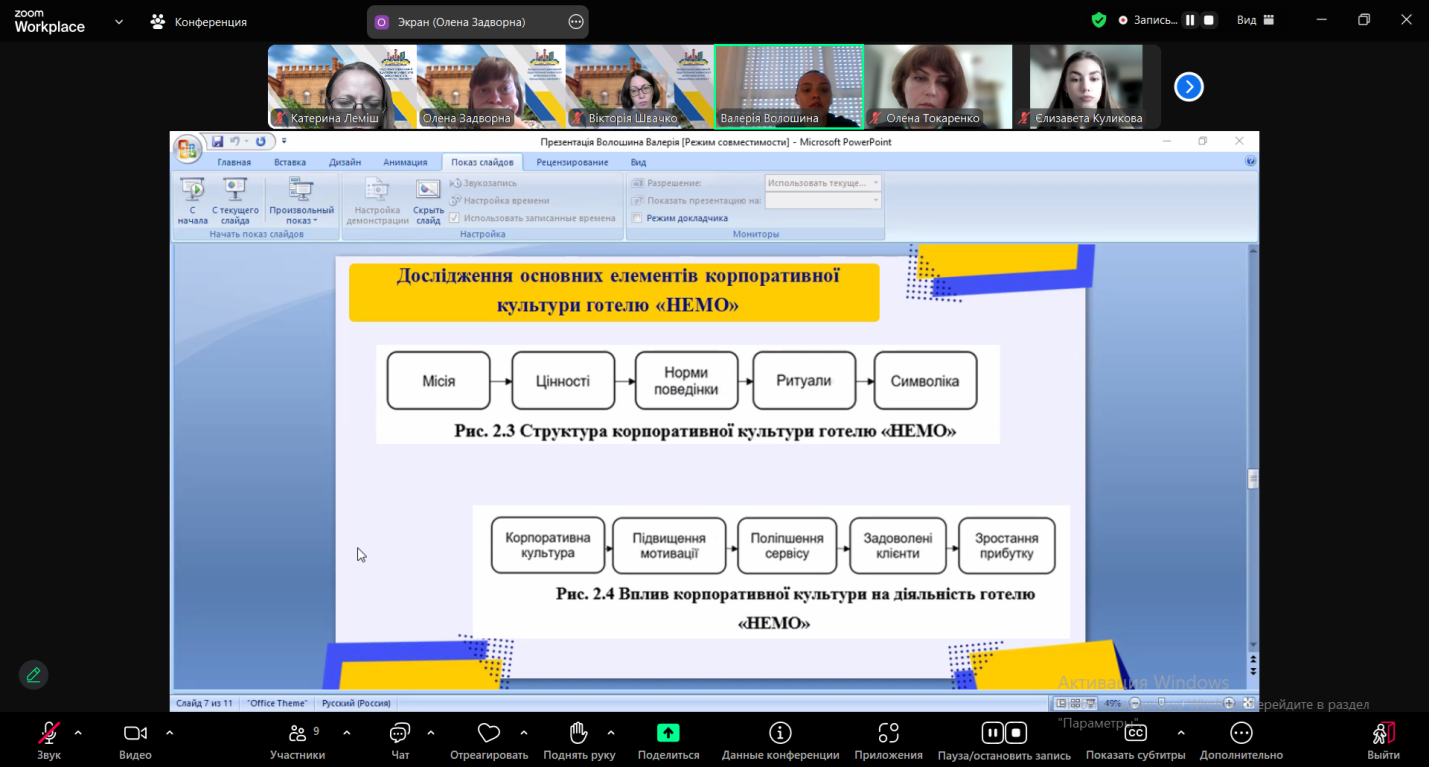Viewport: 1429px width, 767px height.
Task: Switch to the Анимация ribbon tab
Action: pos(405,162)
